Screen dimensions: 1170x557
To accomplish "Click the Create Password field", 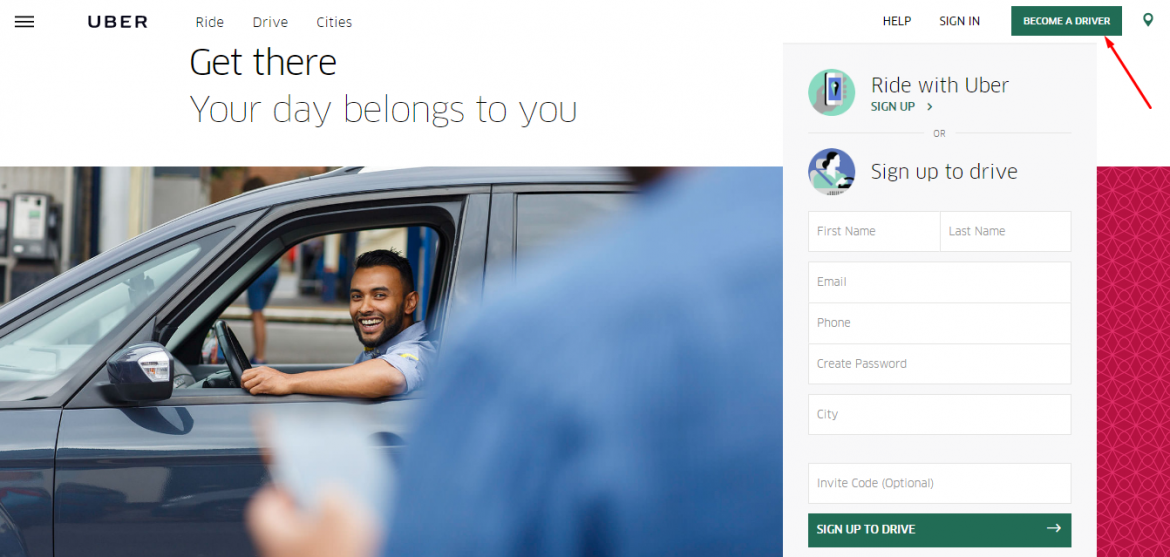I will (939, 364).
